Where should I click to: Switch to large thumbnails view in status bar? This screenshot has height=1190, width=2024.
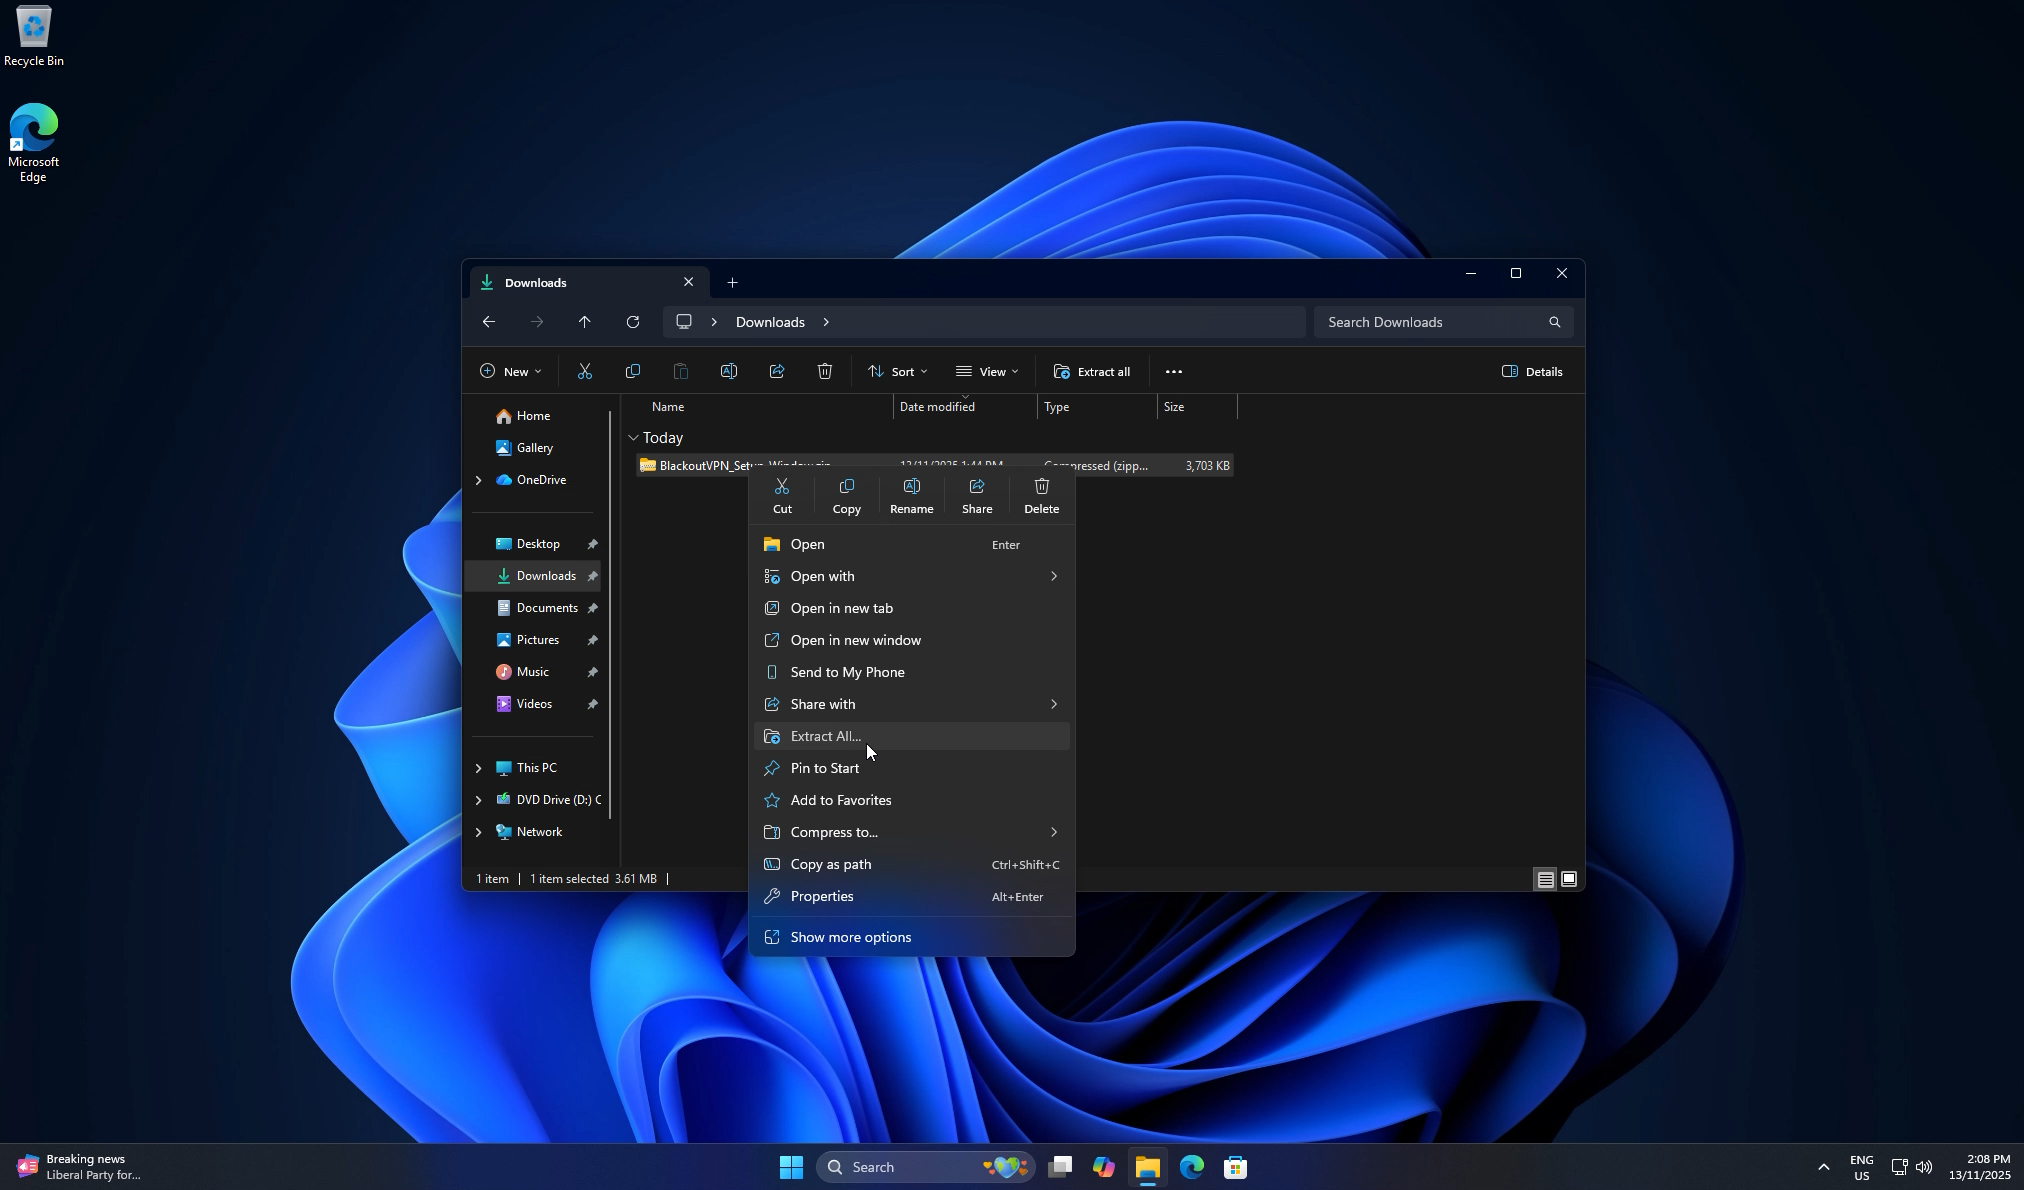point(1570,879)
